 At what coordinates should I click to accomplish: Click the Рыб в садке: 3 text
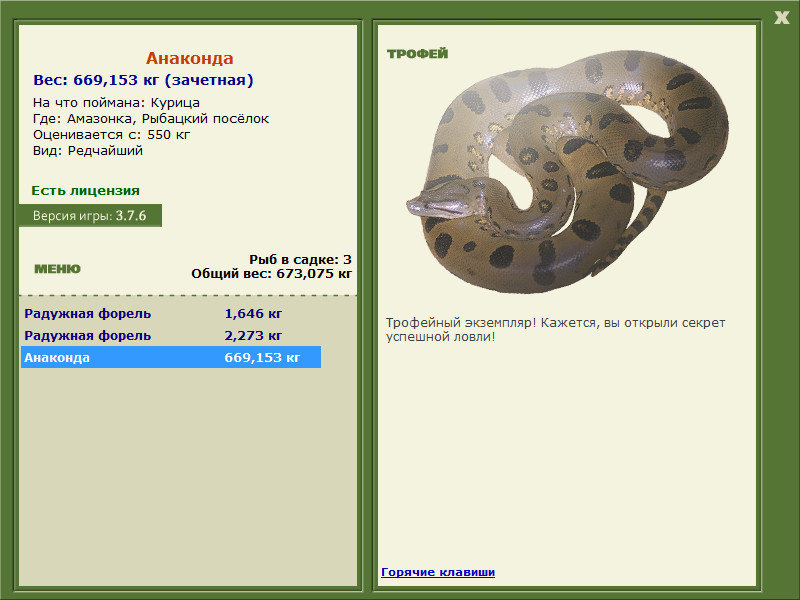pyautogui.click(x=301, y=259)
